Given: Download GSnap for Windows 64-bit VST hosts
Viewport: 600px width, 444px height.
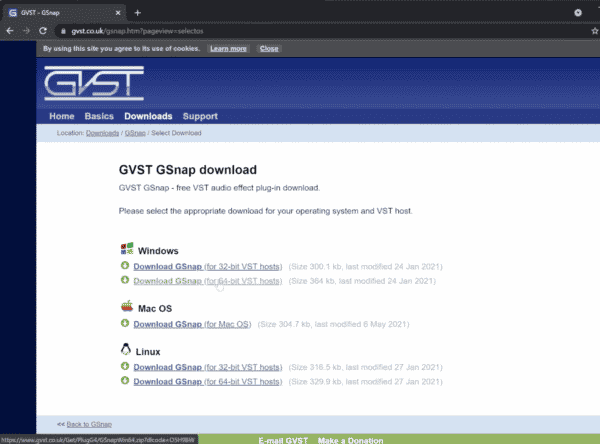Looking at the screenshot, I should (208, 281).
